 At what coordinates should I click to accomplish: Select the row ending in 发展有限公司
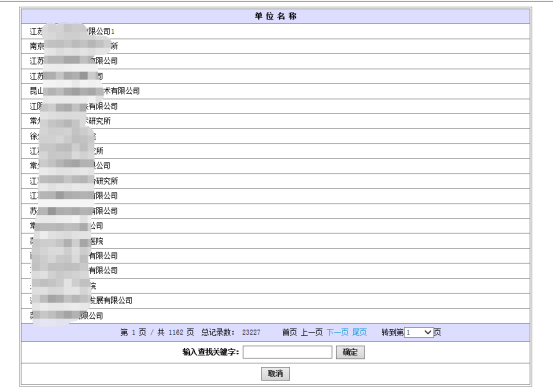(x=275, y=301)
